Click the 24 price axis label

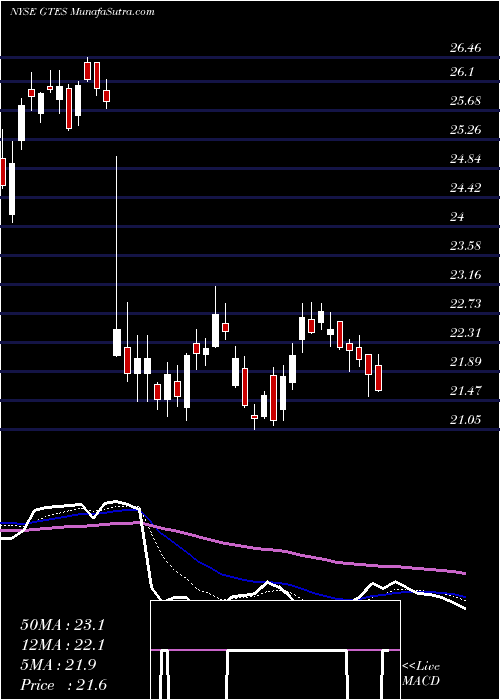pos(458,217)
